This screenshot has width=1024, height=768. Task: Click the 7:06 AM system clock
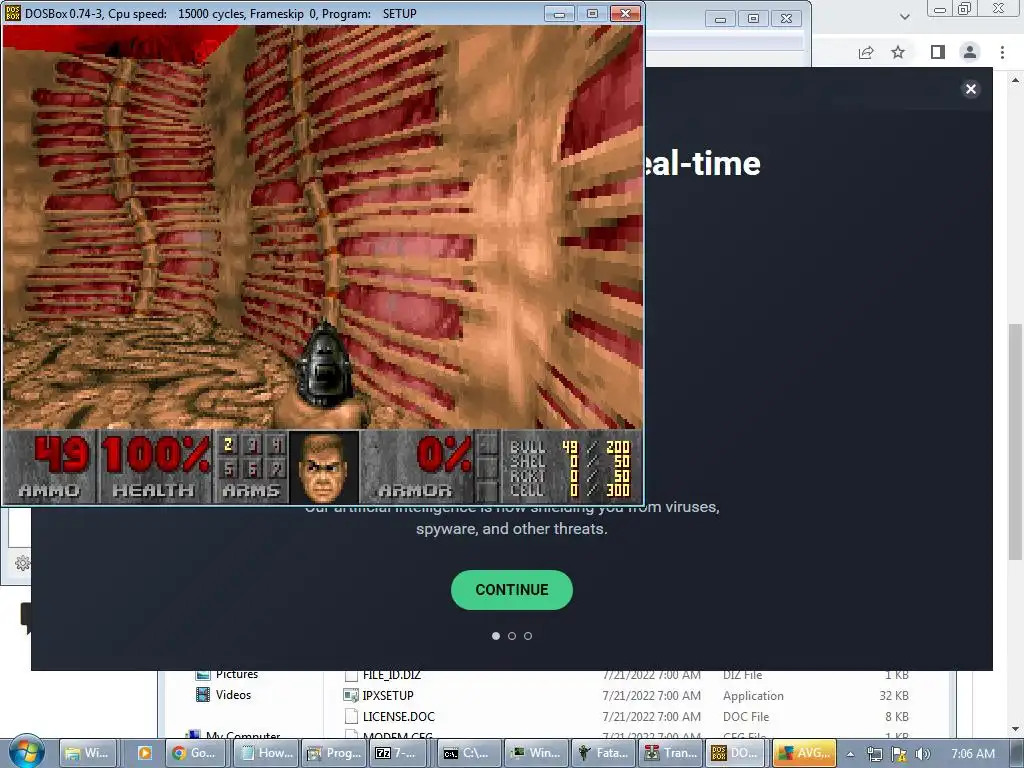972,753
